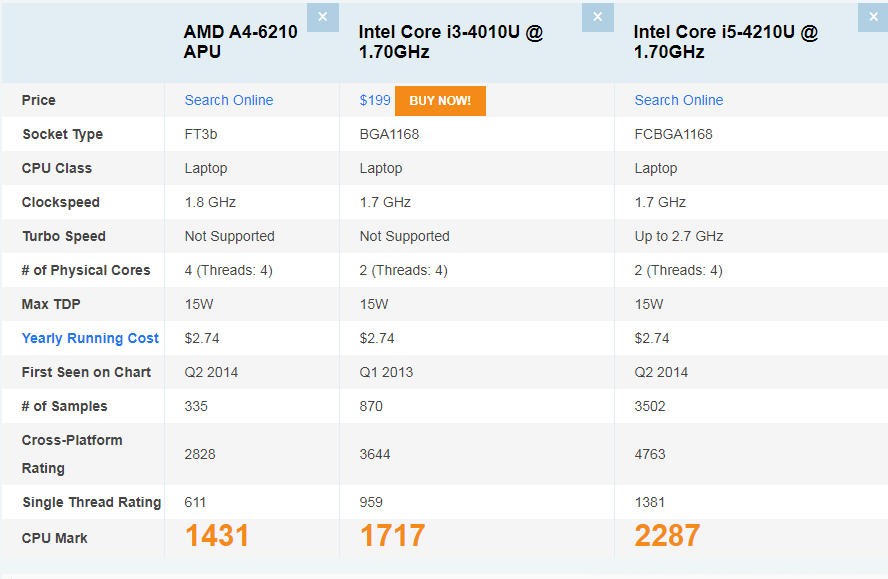
Task: Click the $199 price link
Action: pos(375,100)
